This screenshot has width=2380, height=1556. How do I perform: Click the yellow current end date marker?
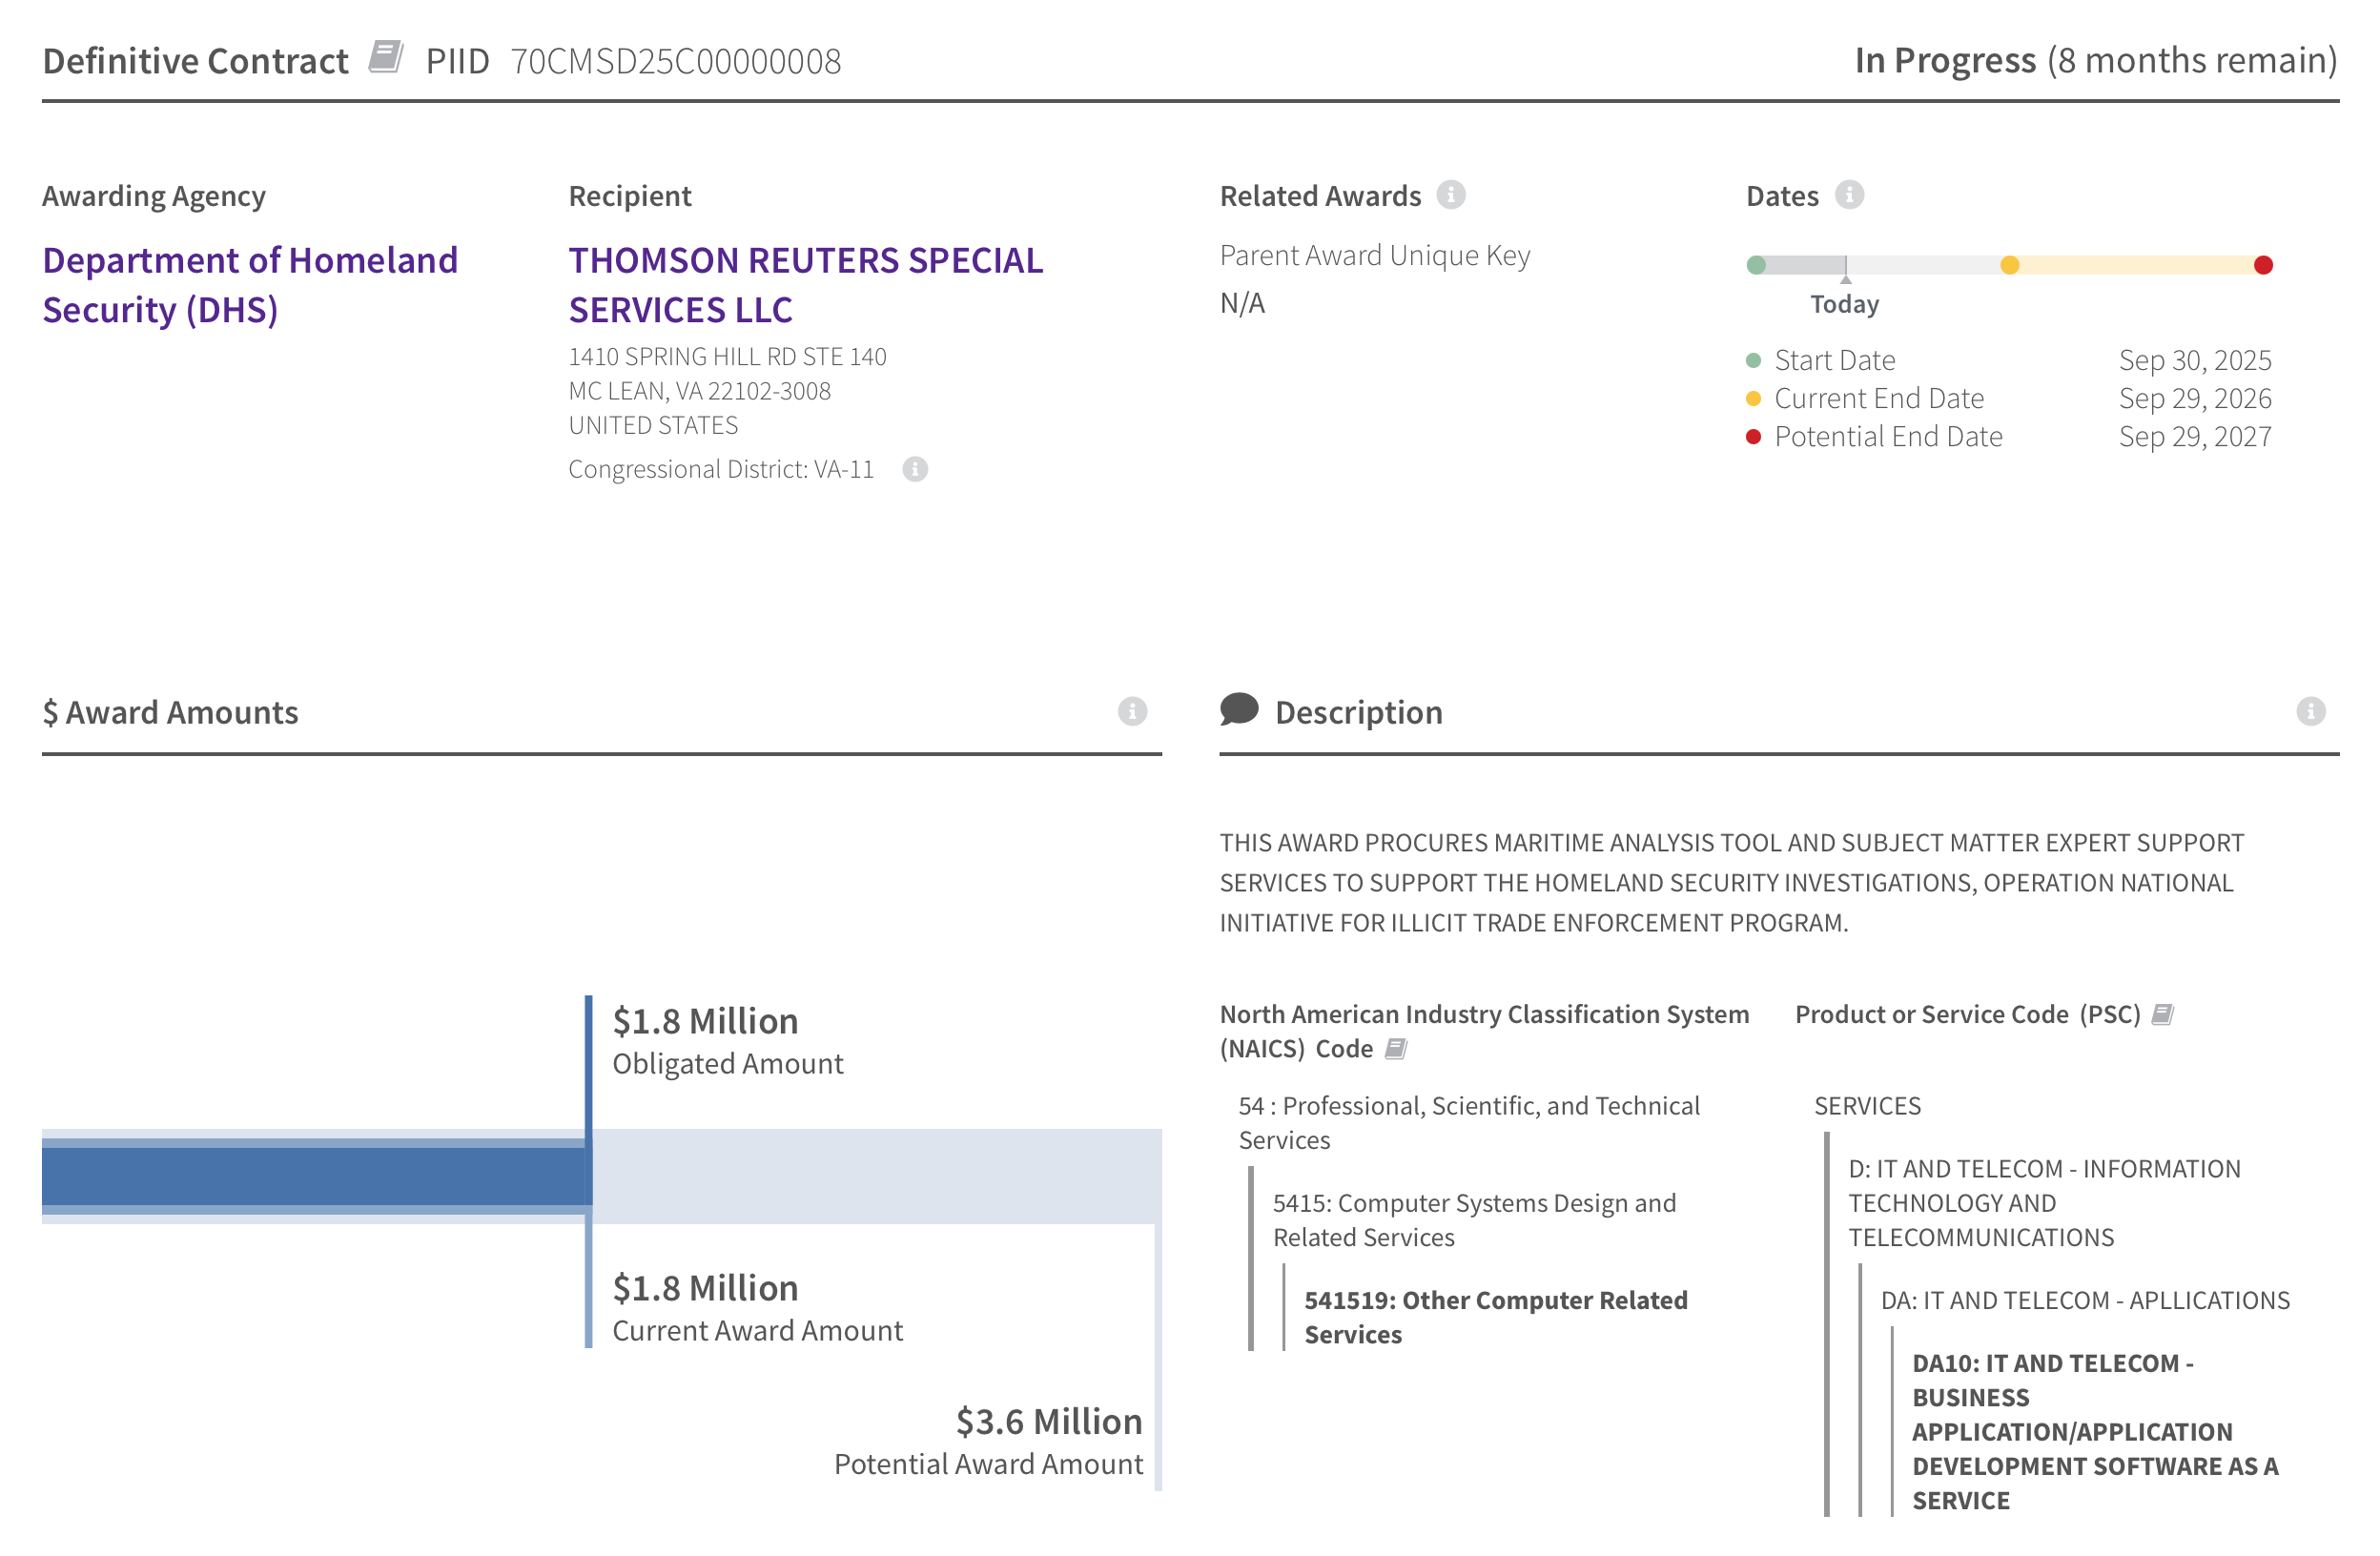[2010, 265]
